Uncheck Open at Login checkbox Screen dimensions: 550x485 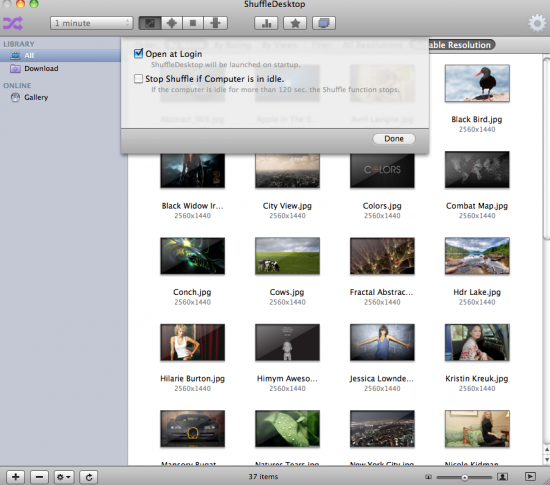click(x=139, y=54)
